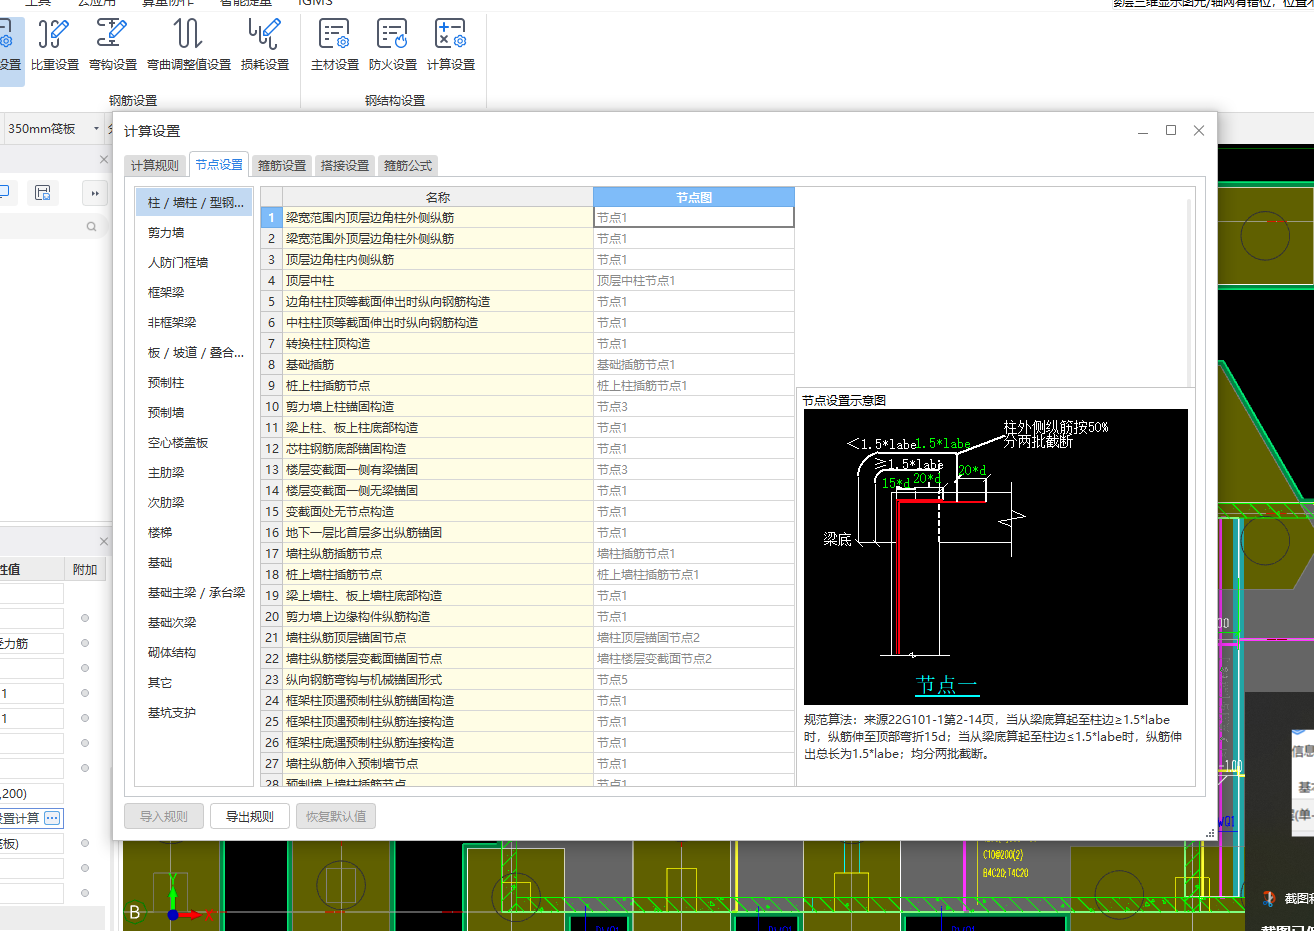Select the 桩上柱插筋节点 row name
This screenshot has height=931, width=1314.
(438, 385)
